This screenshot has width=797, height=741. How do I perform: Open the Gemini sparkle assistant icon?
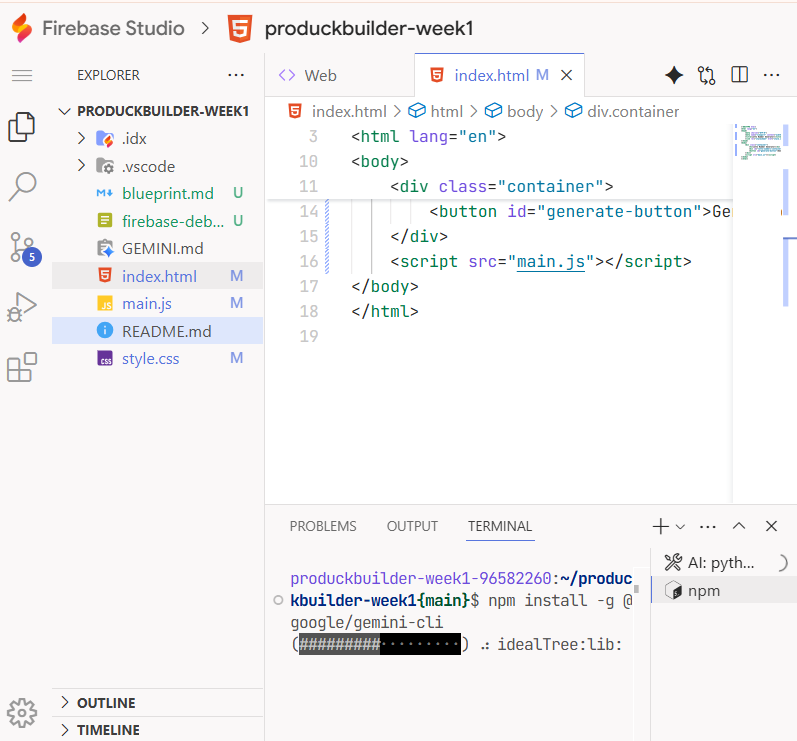(x=674, y=76)
